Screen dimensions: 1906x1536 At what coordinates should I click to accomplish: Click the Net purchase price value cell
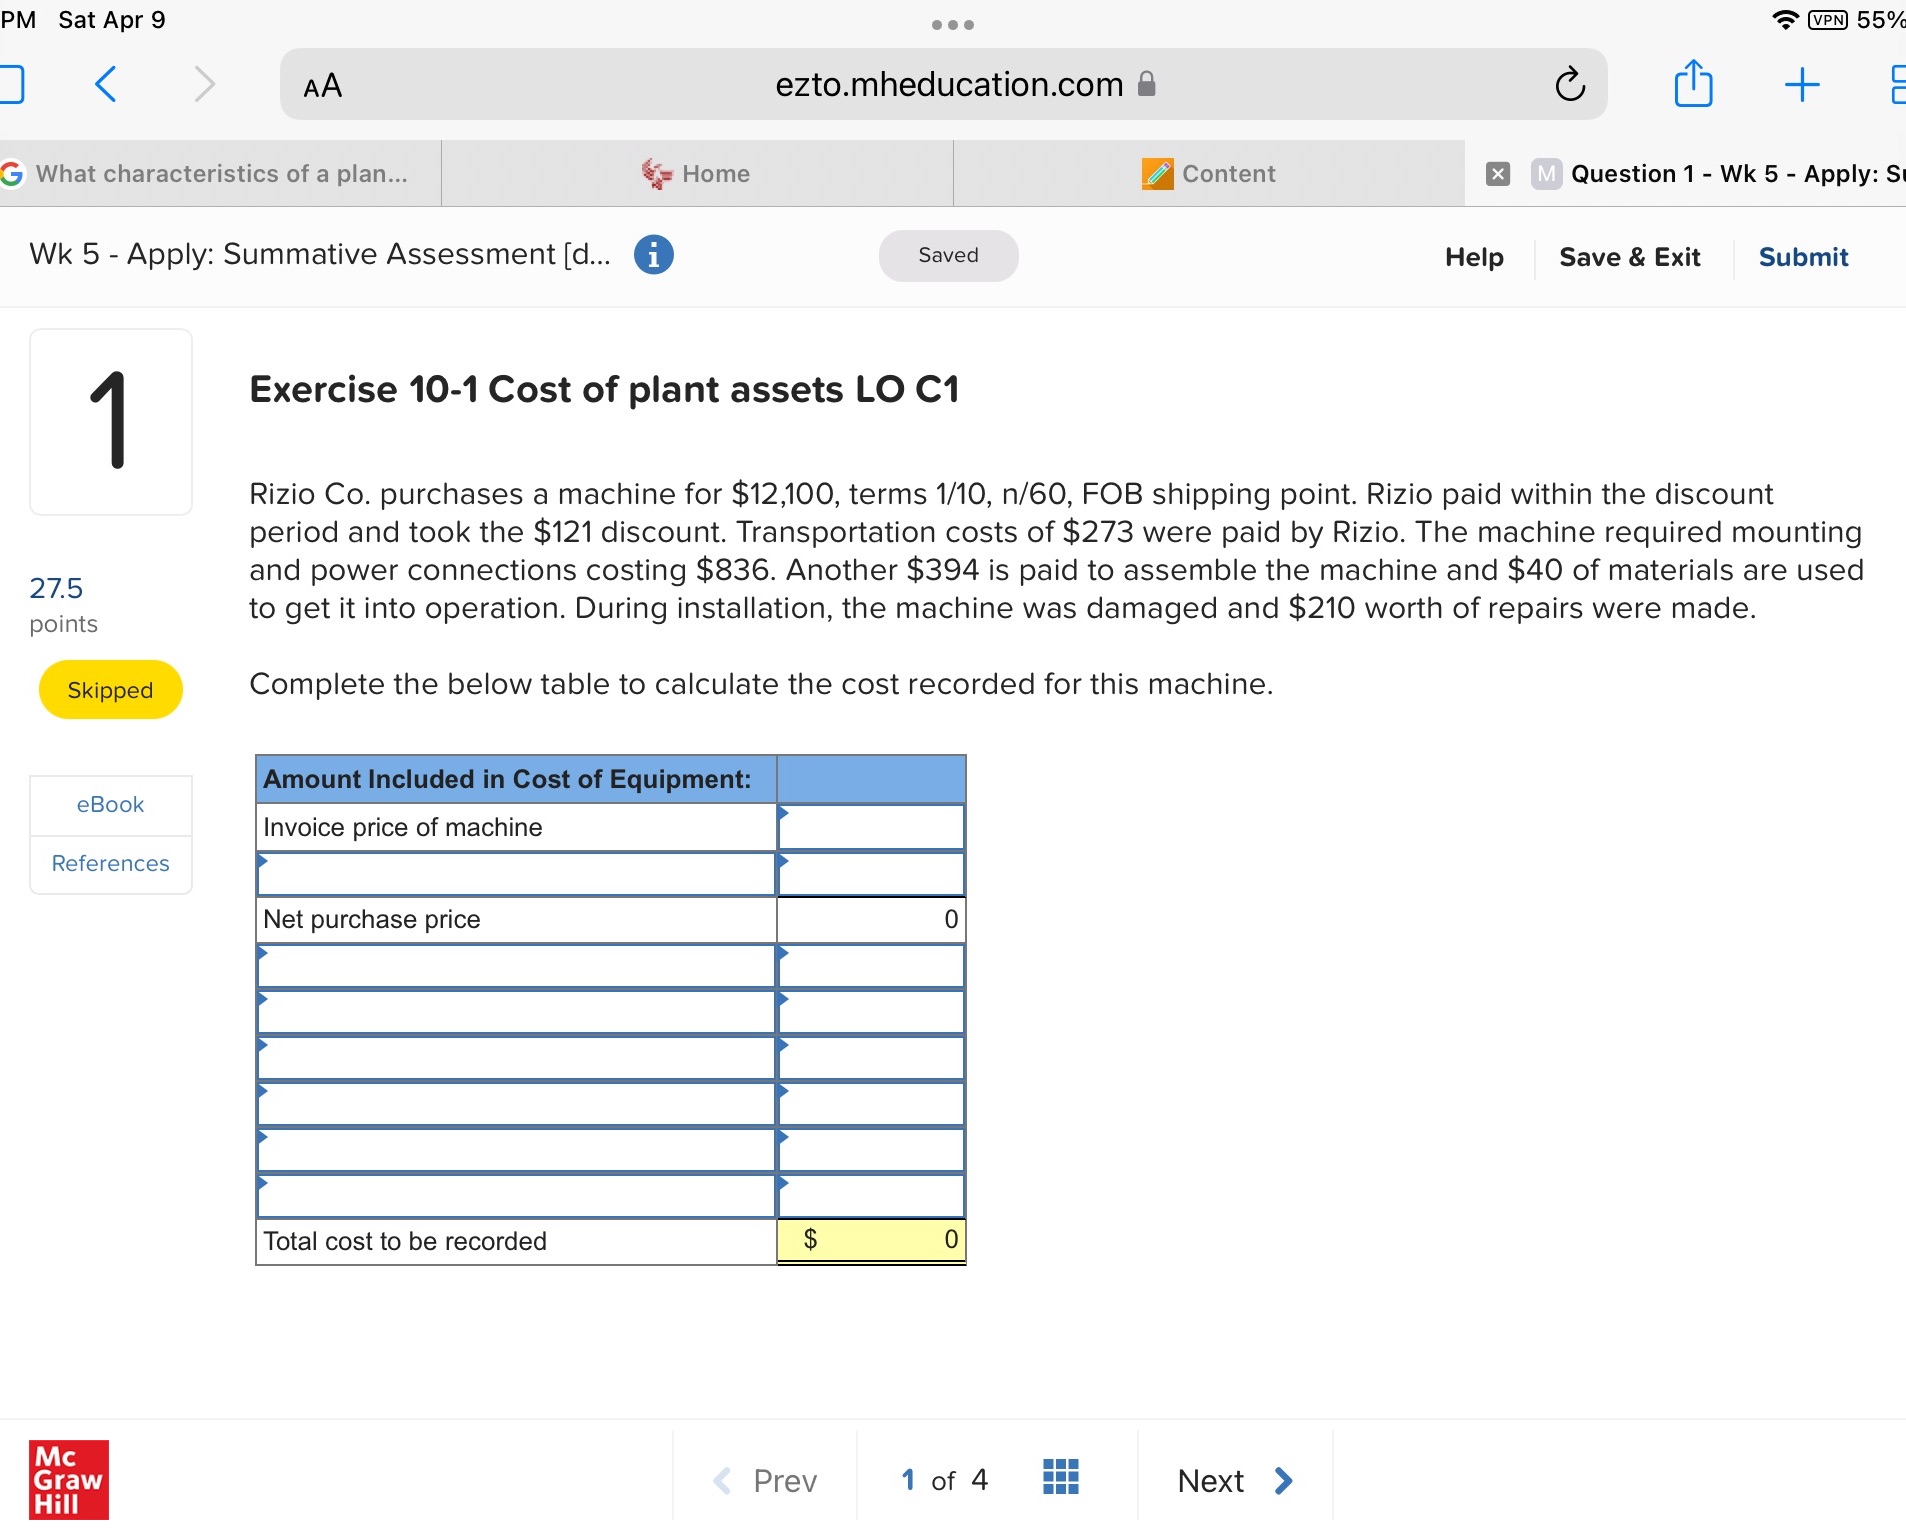[x=871, y=919]
